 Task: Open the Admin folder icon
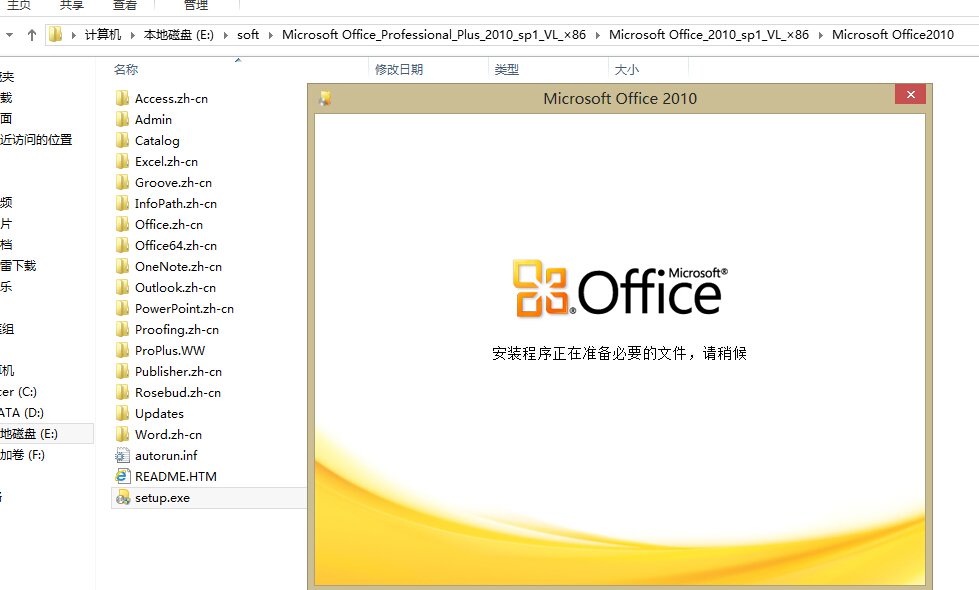point(122,119)
